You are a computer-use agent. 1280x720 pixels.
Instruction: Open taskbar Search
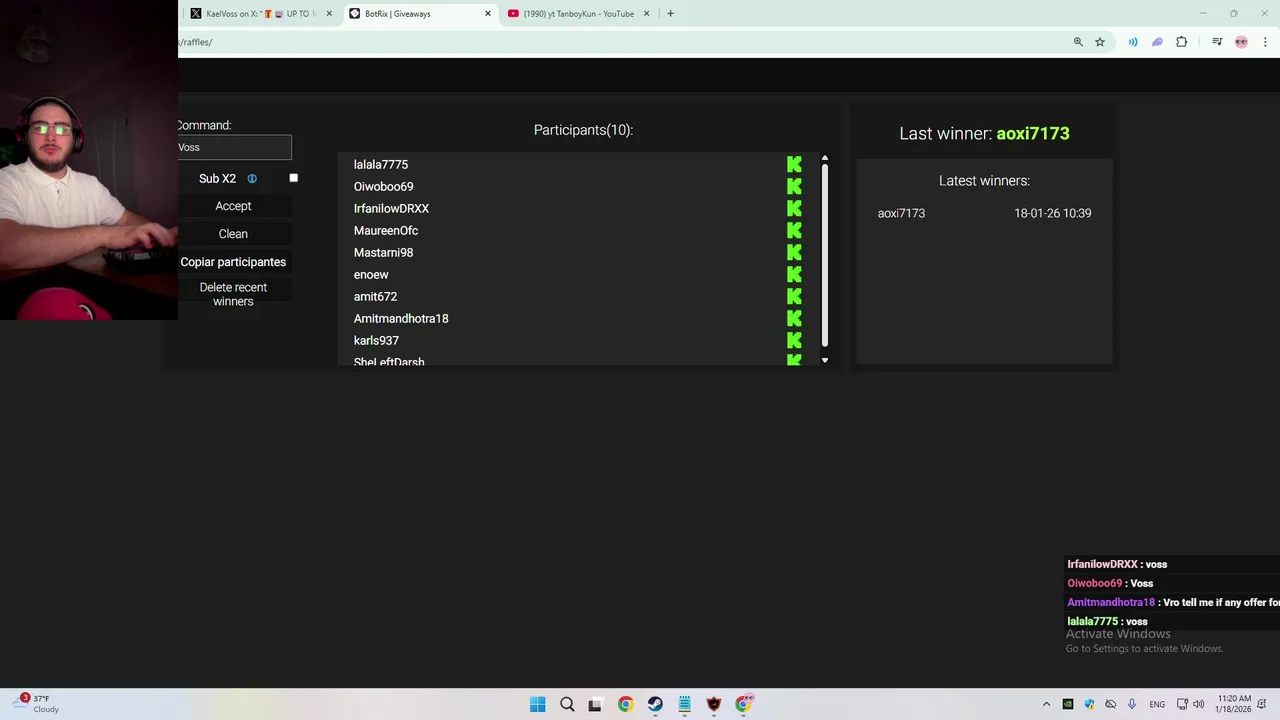(567, 704)
